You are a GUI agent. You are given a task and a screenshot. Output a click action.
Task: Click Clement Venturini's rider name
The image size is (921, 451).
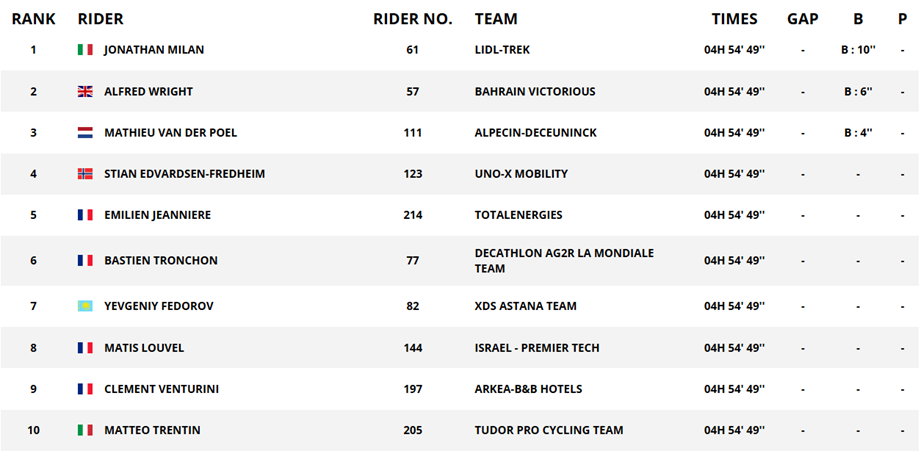(162, 389)
